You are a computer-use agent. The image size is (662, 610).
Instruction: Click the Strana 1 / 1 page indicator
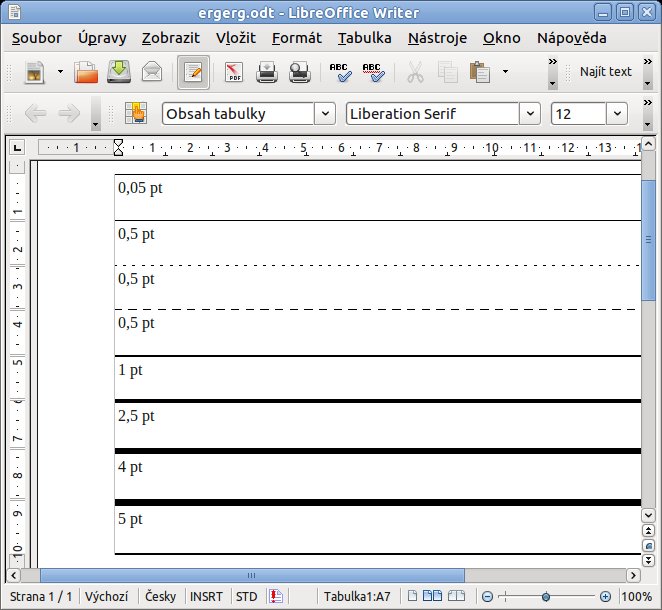41,596
